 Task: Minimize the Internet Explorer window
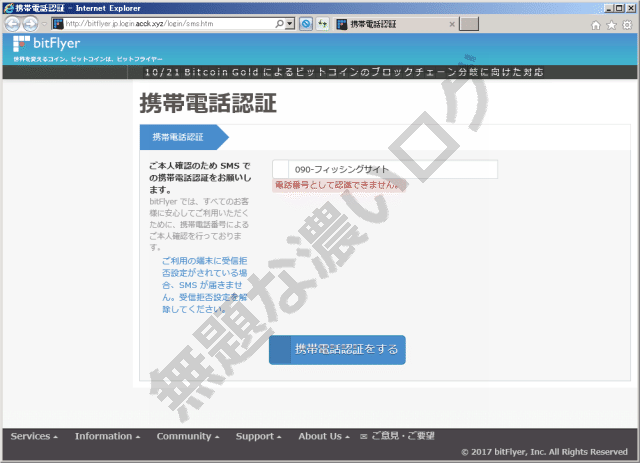pos(609,8)
